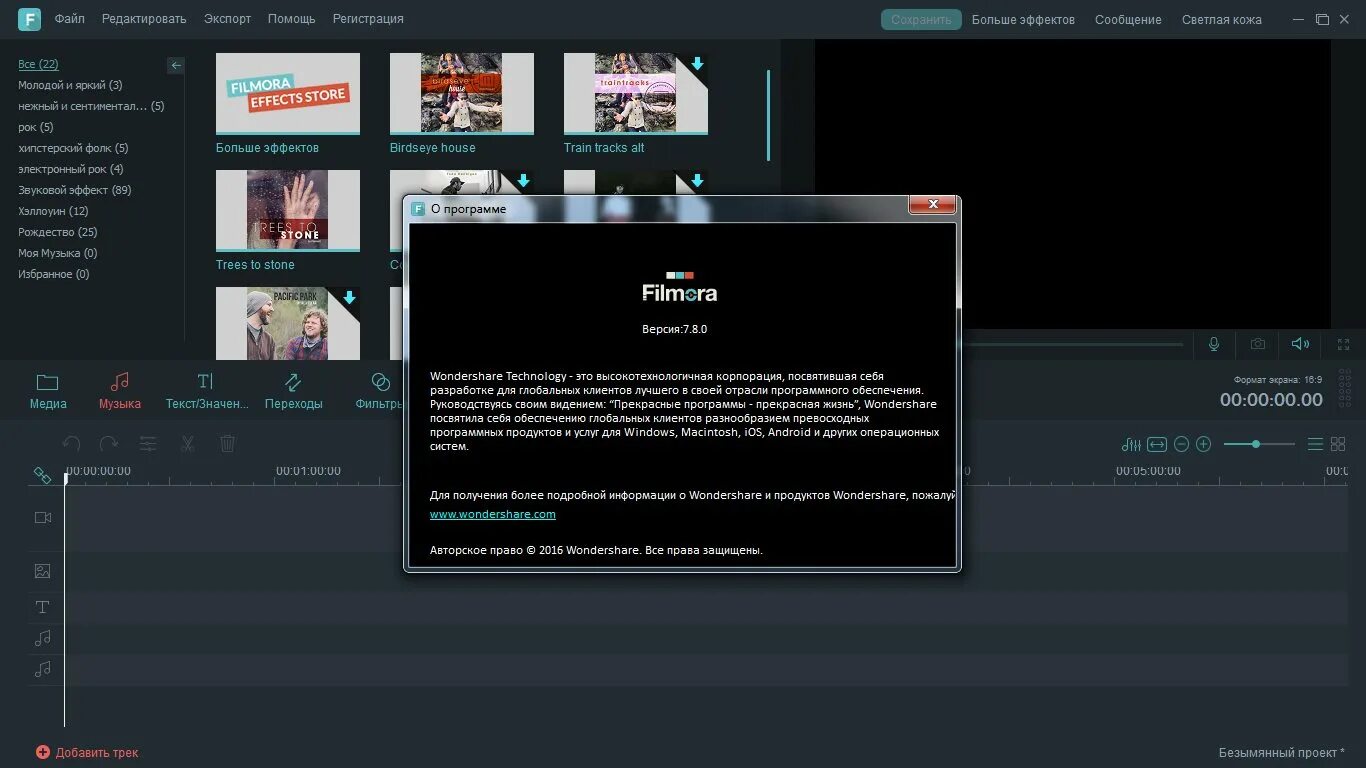Click the redo arrow icon

[x=108, y=443]
